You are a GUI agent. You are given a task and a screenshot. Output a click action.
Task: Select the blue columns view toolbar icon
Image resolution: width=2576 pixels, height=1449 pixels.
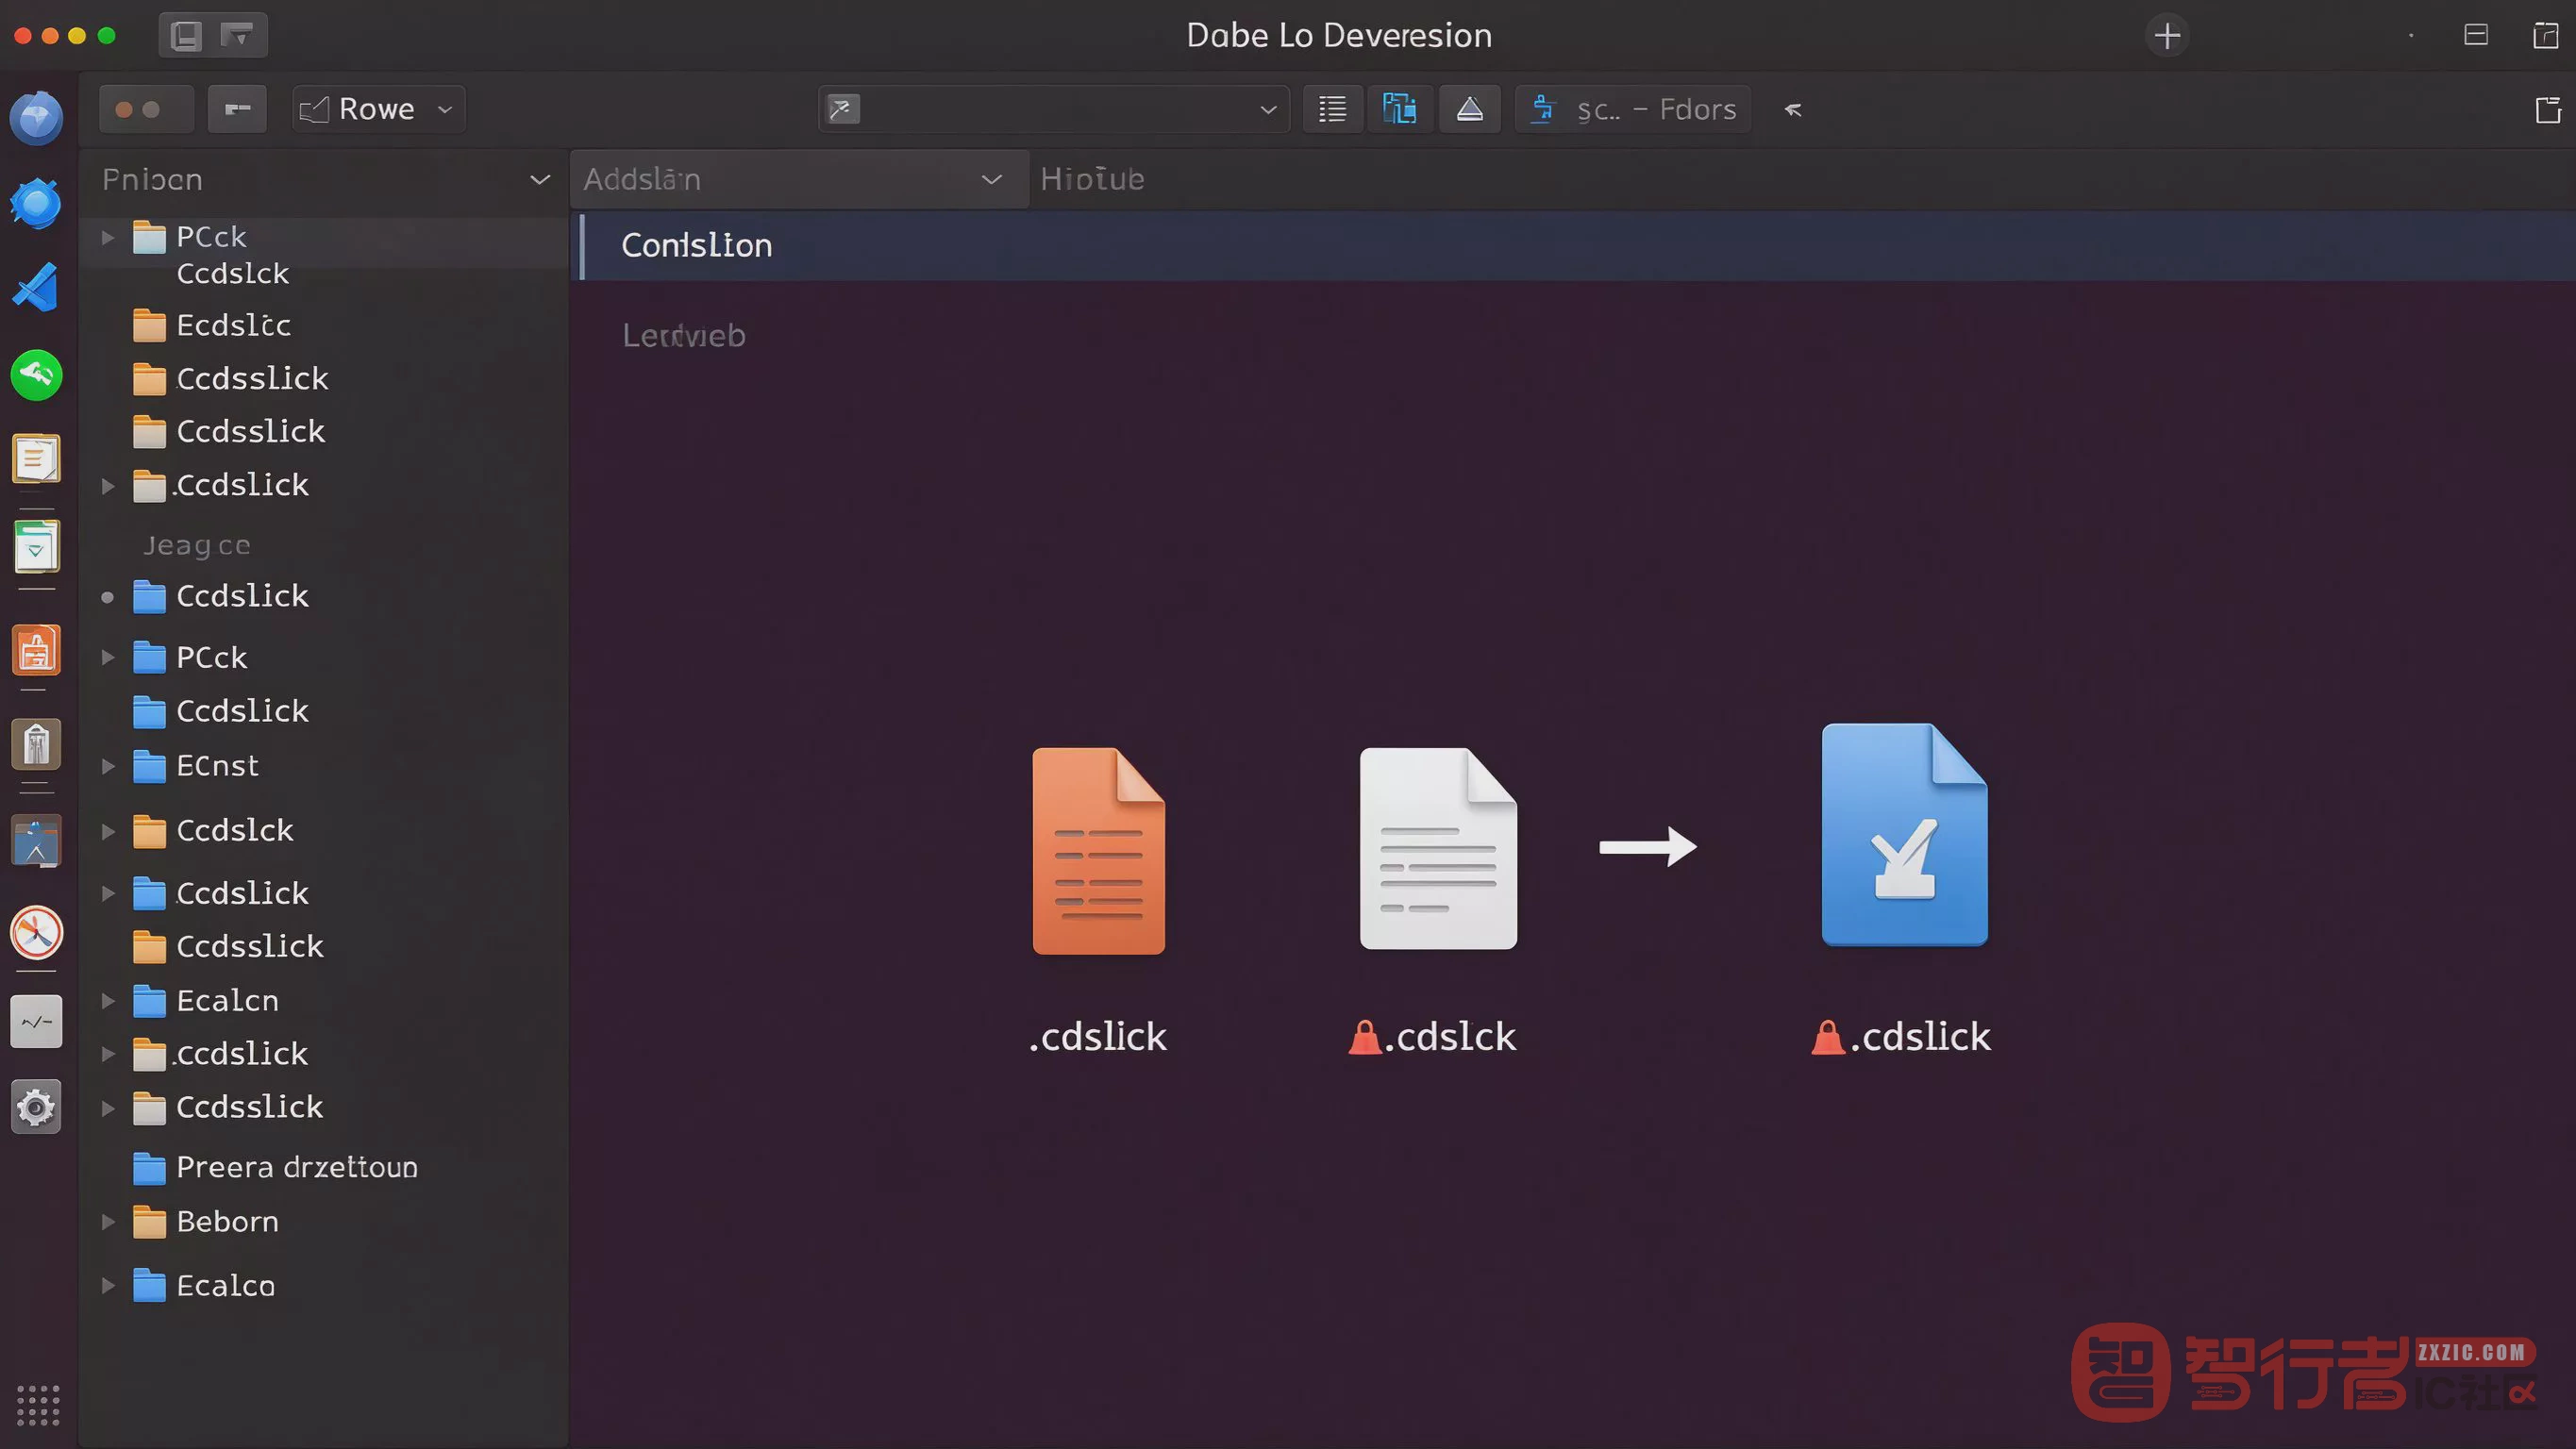(x=1399, y=109)
